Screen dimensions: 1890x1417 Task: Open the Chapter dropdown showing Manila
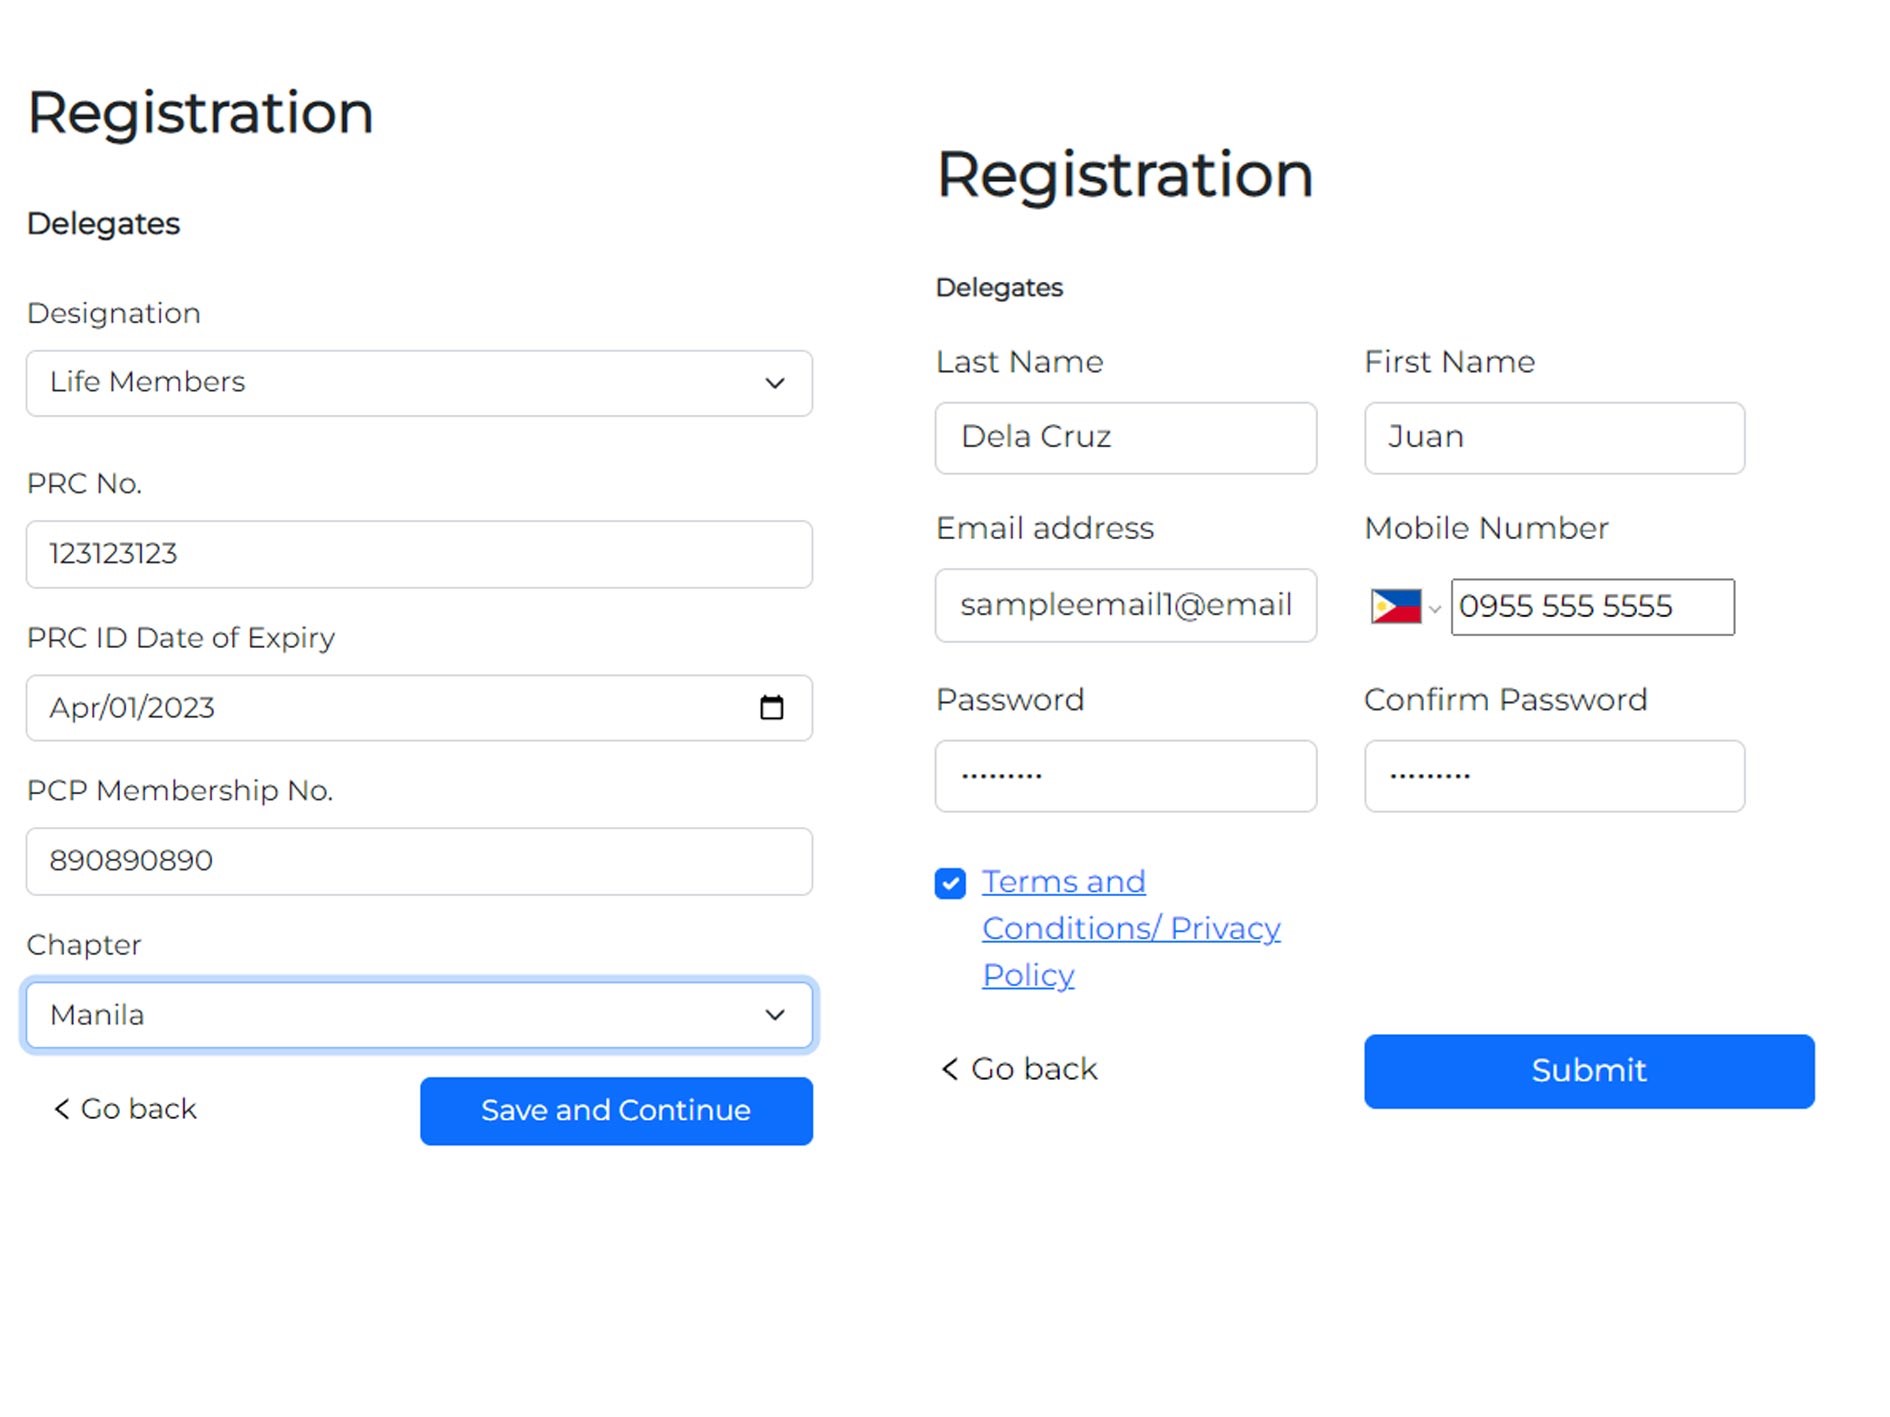419,1015
